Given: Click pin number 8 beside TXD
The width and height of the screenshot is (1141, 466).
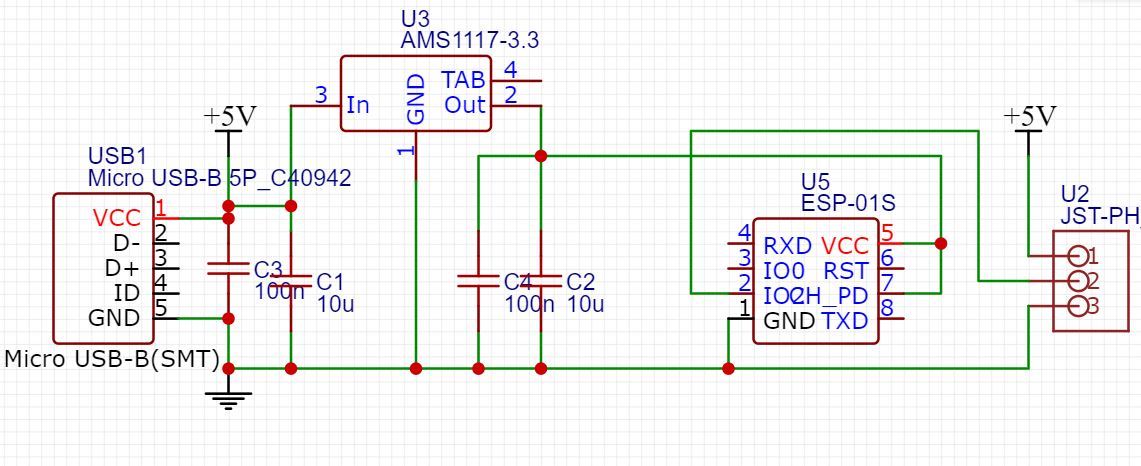Looking at the screenshot, I should pyautogui.click(x=886, y=307).
